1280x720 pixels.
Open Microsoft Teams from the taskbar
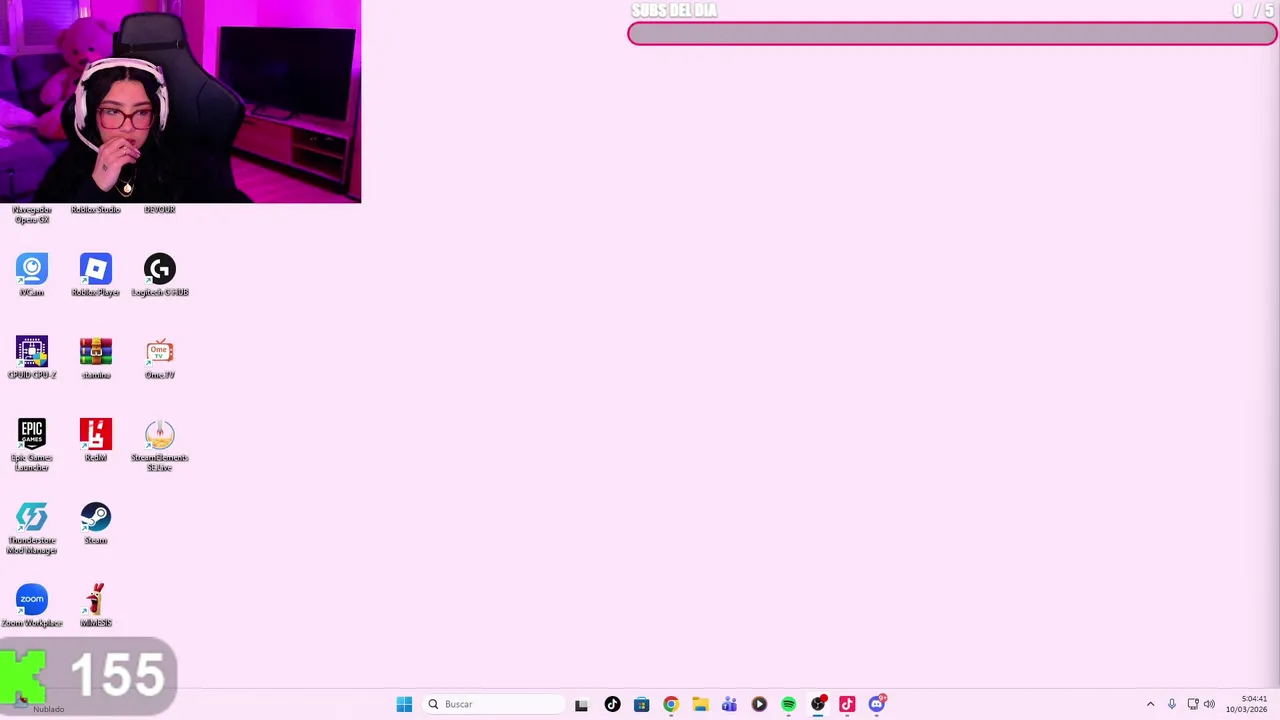coord(729,704)
